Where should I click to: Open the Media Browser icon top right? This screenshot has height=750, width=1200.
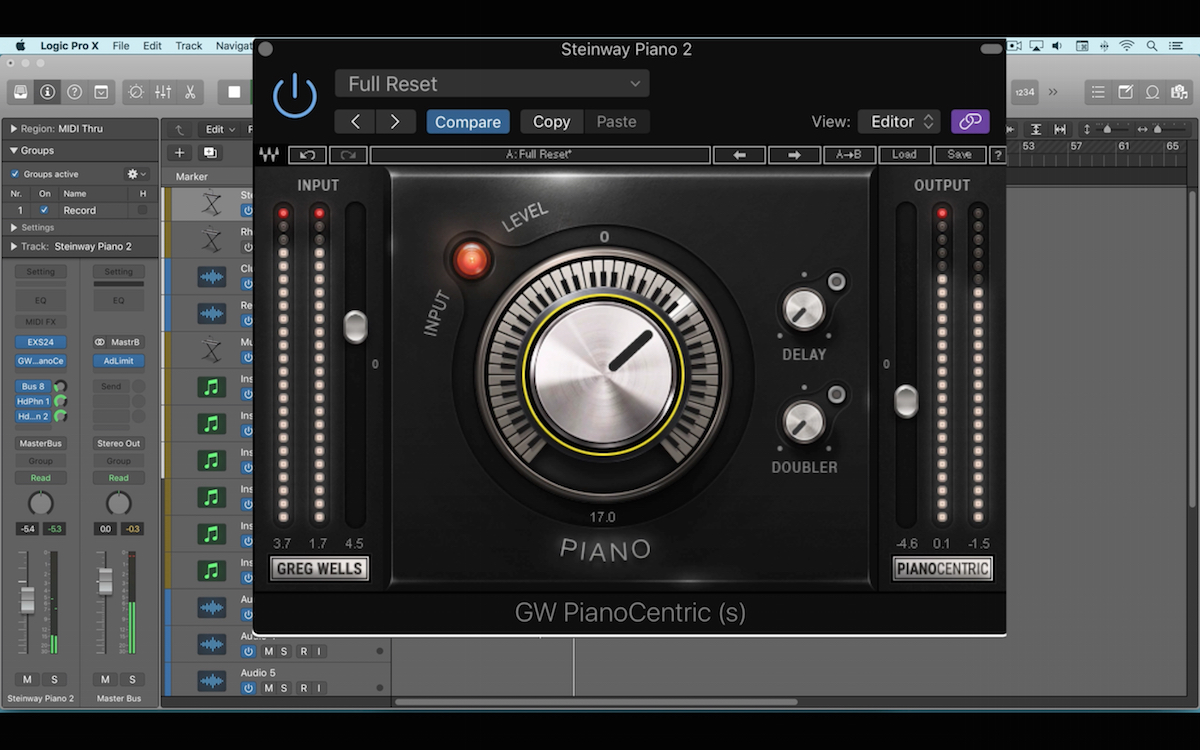tap(1180, 92)
